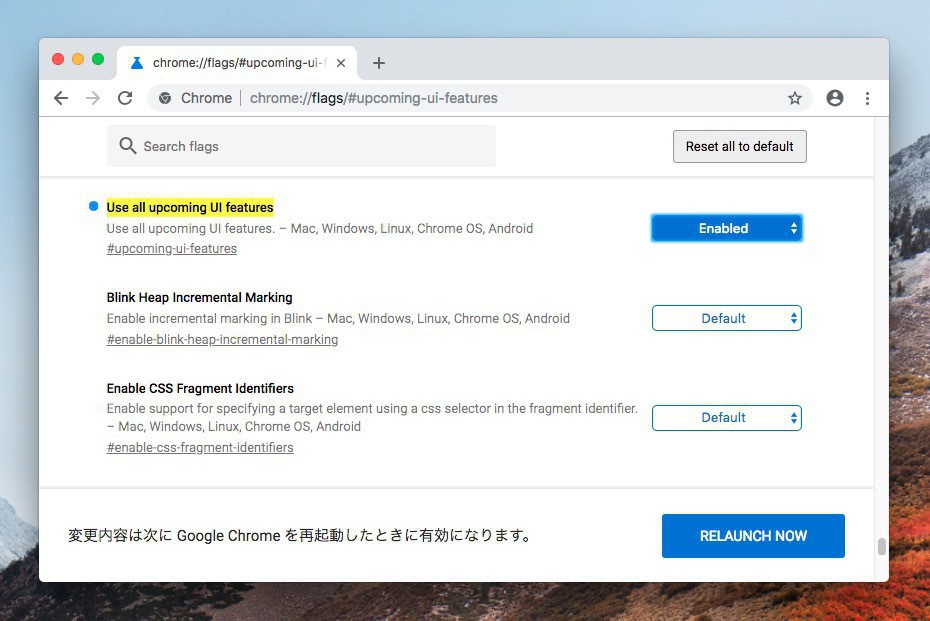Click the Japanese relaunch notice text
930x621 pixels.
tap(298, 535)
